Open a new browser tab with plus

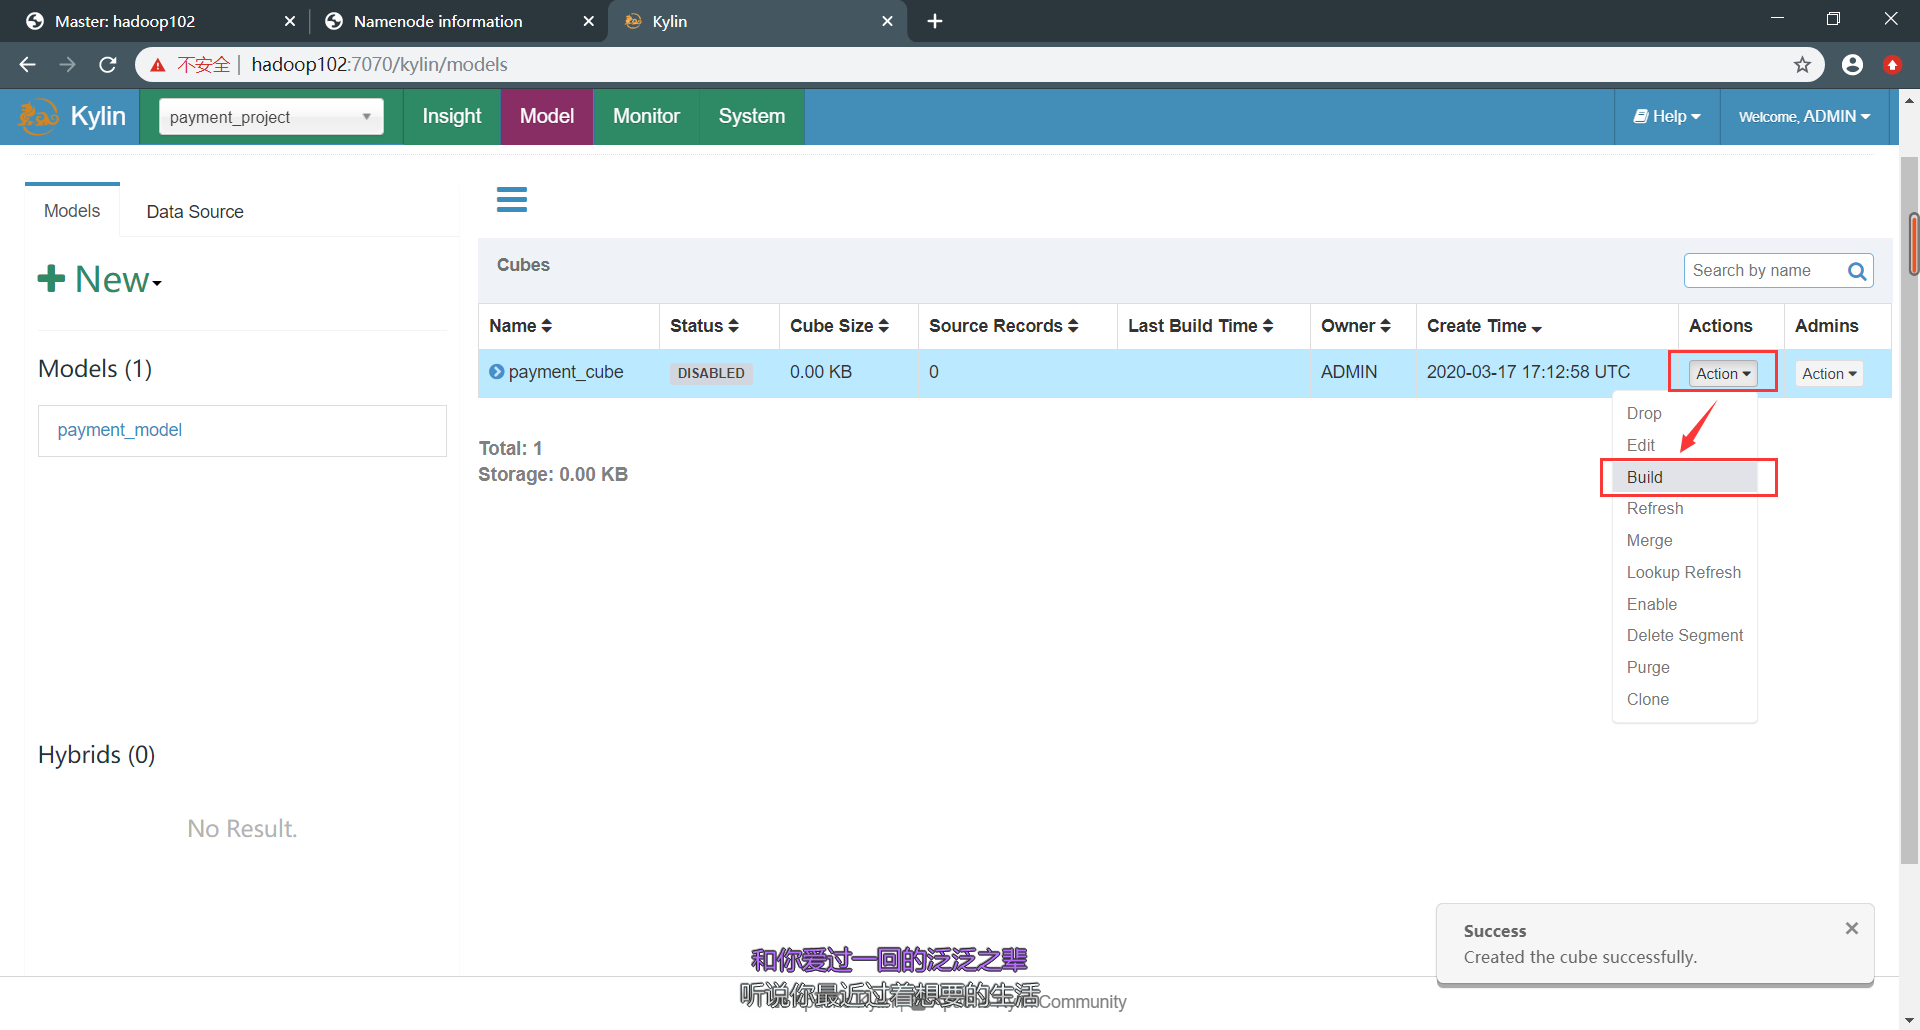tap(935, 21)
